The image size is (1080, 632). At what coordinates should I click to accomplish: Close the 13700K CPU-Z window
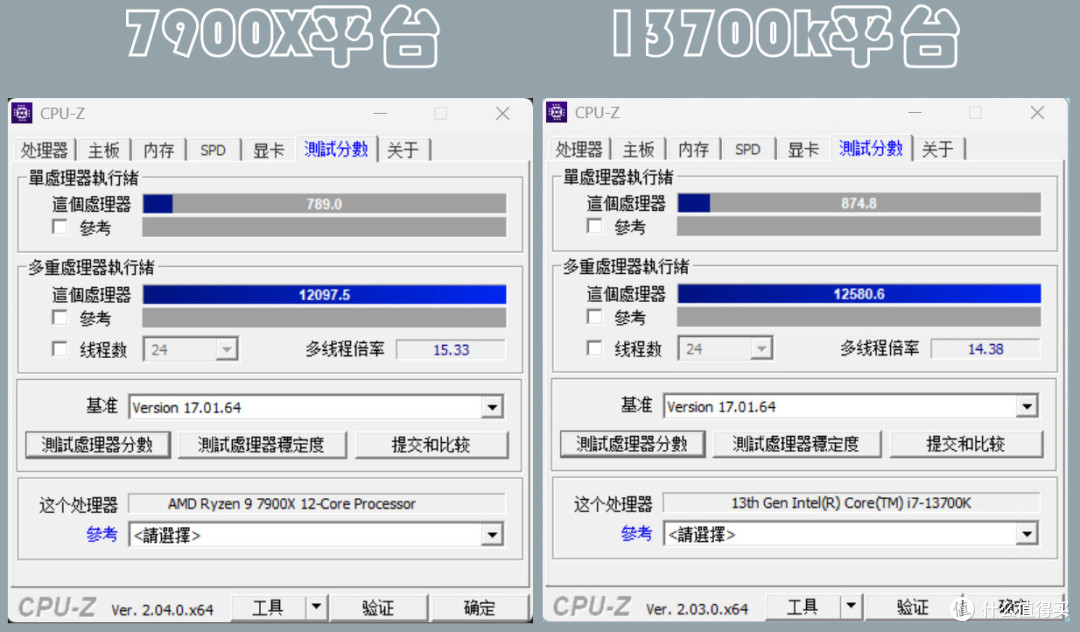(x=1037, y=113)
